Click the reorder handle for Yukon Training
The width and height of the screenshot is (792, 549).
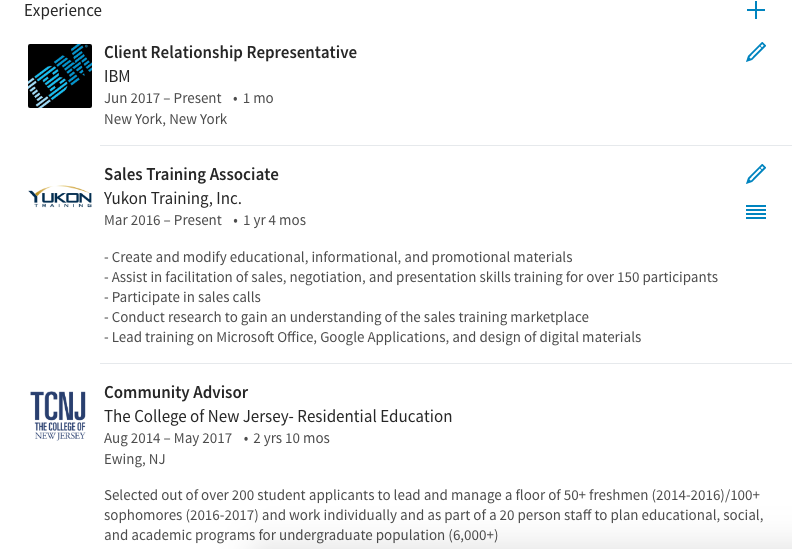pyautogui.click(x=756, y=212)
